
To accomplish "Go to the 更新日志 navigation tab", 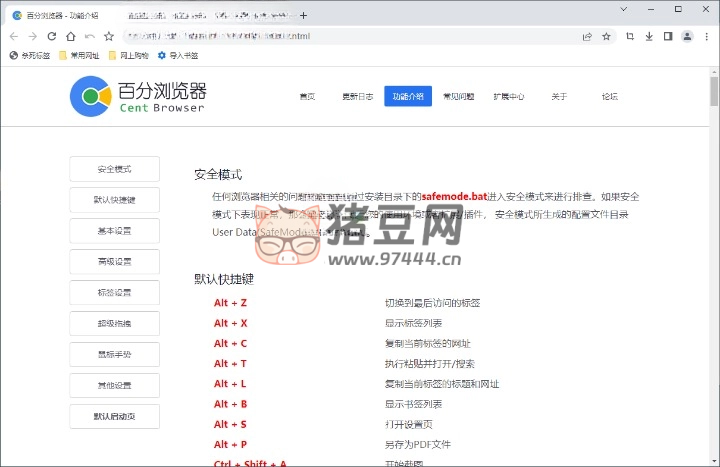I will tap(357, 97).
